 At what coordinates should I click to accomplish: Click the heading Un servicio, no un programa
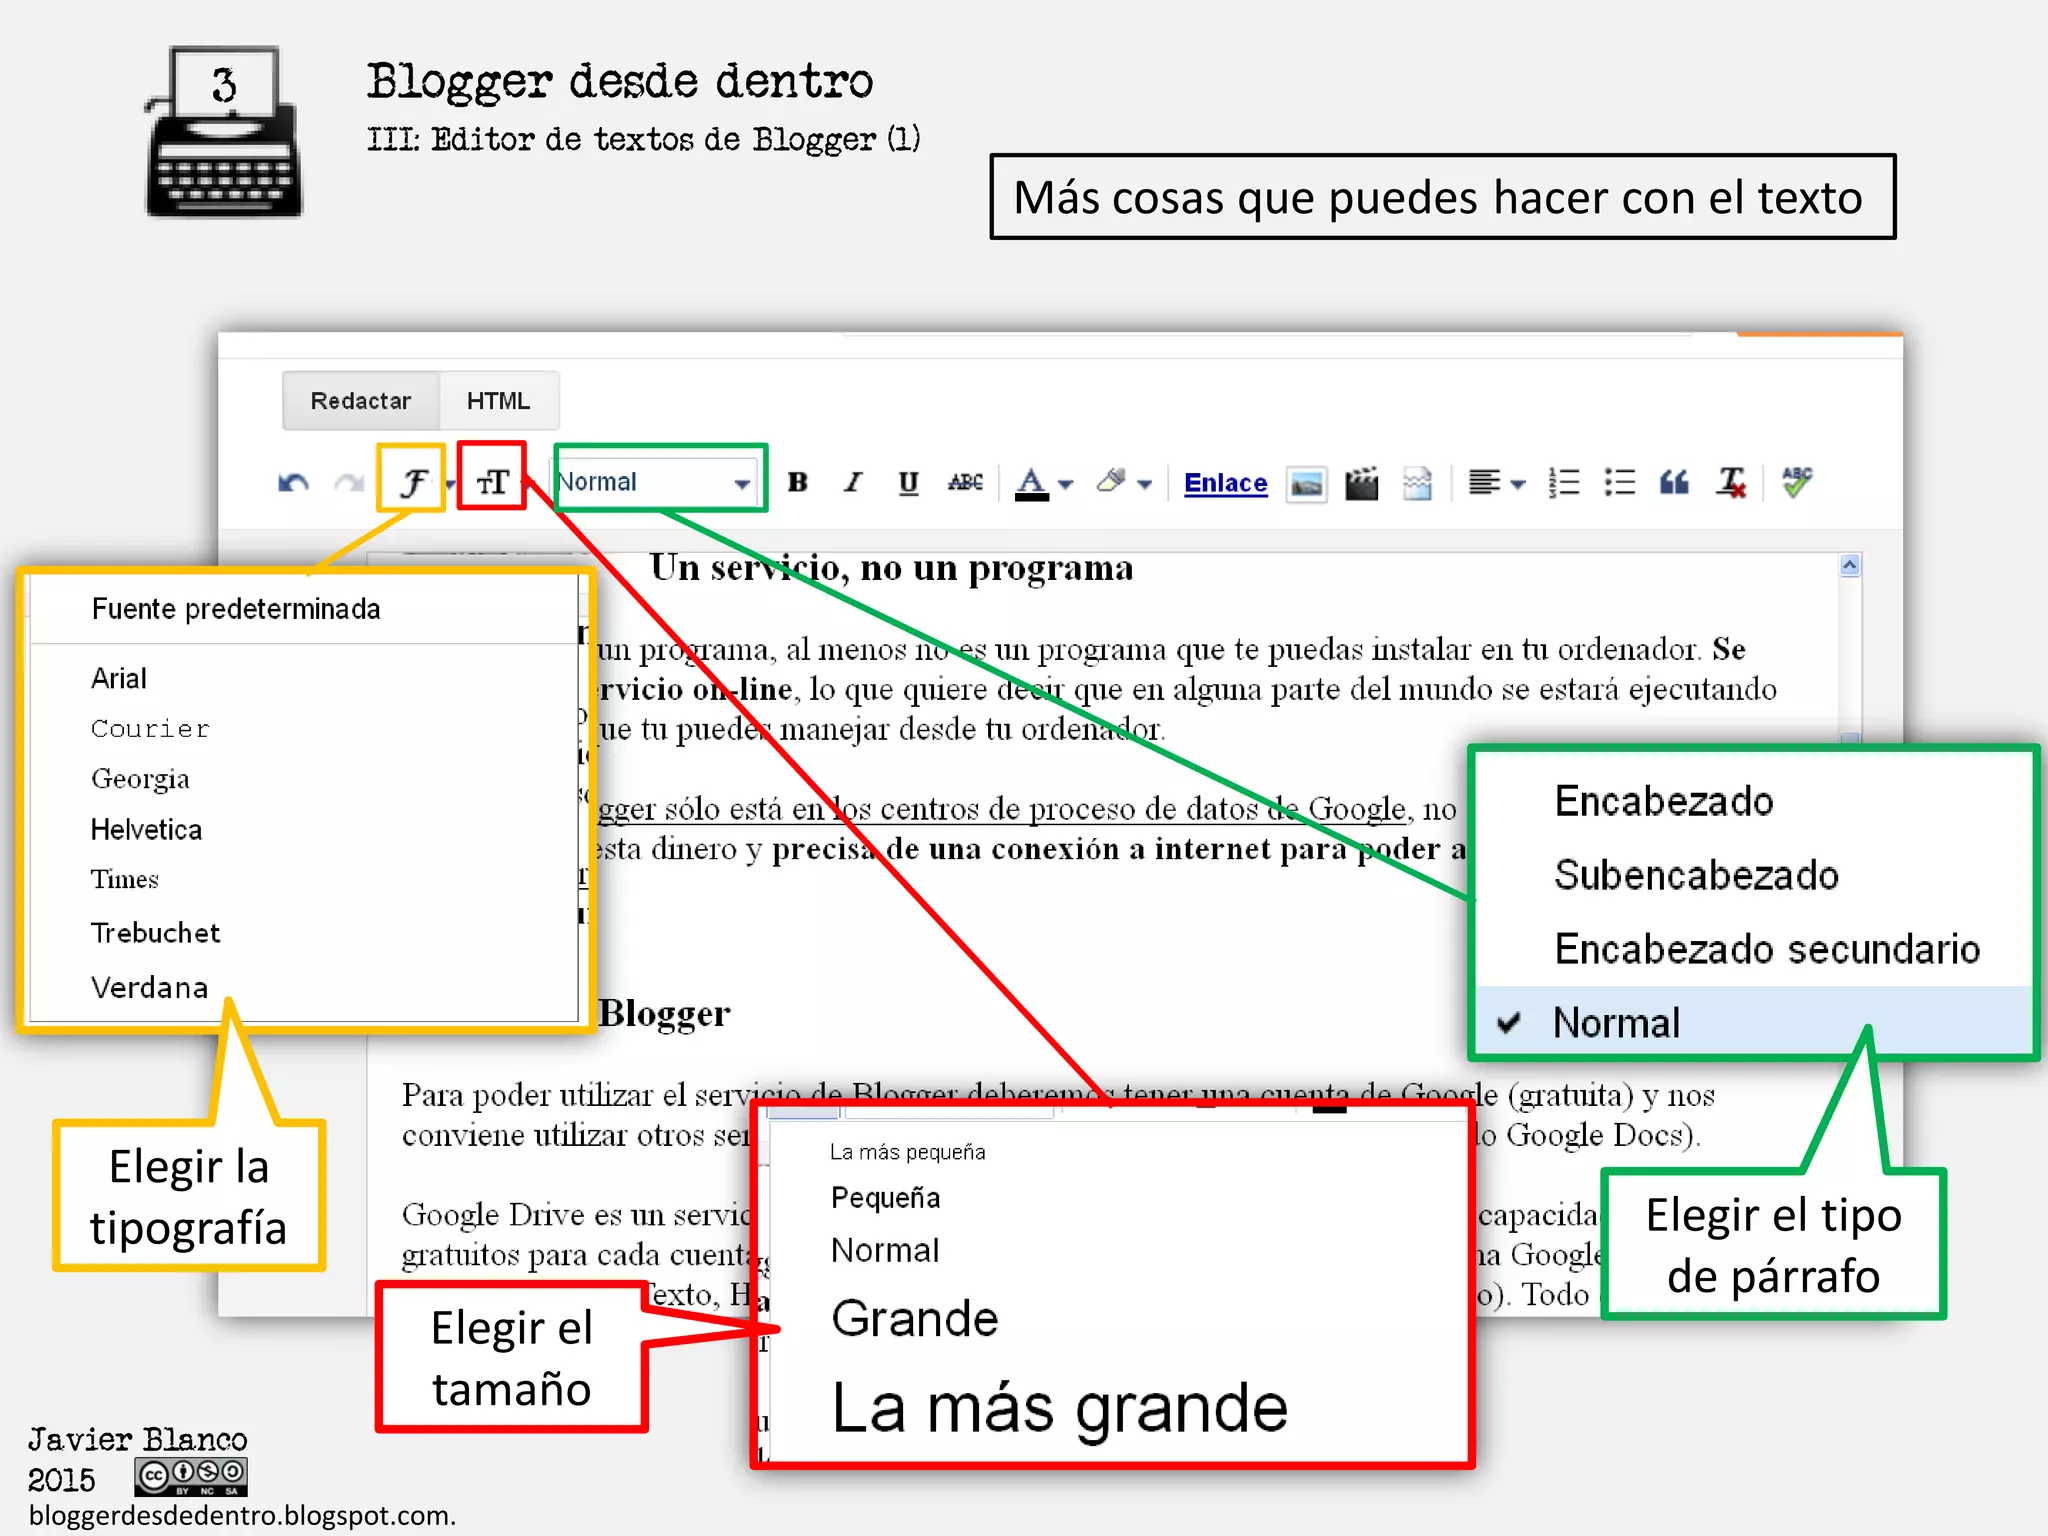point(891,568)
